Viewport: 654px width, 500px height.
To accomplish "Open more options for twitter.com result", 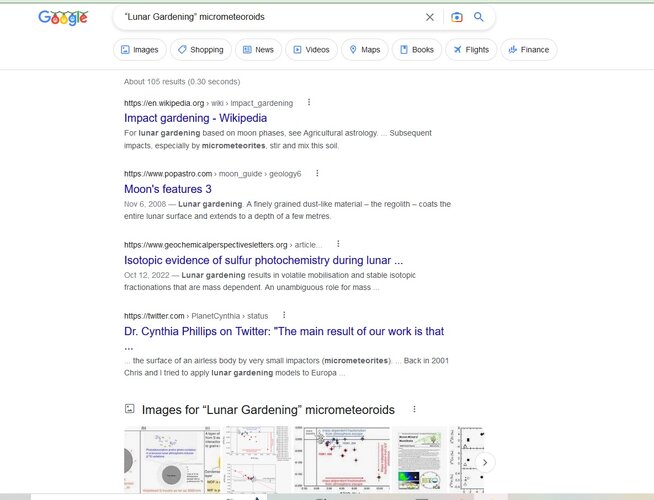I will 284,315.
